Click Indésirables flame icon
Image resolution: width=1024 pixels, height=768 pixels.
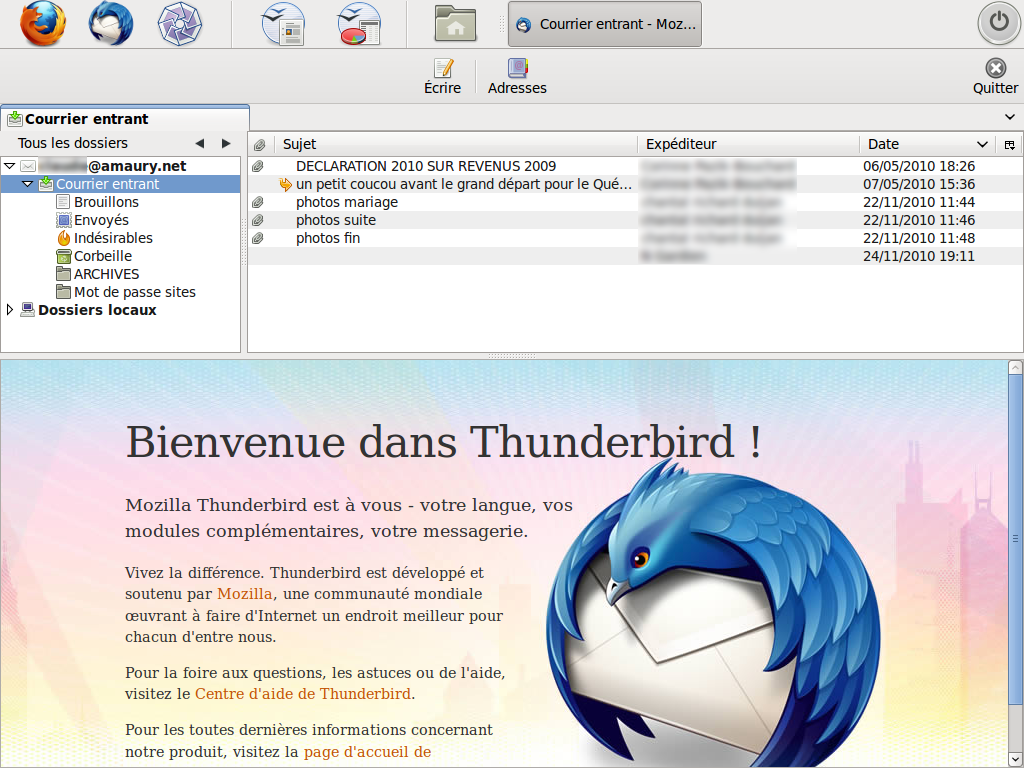point(63,238)
